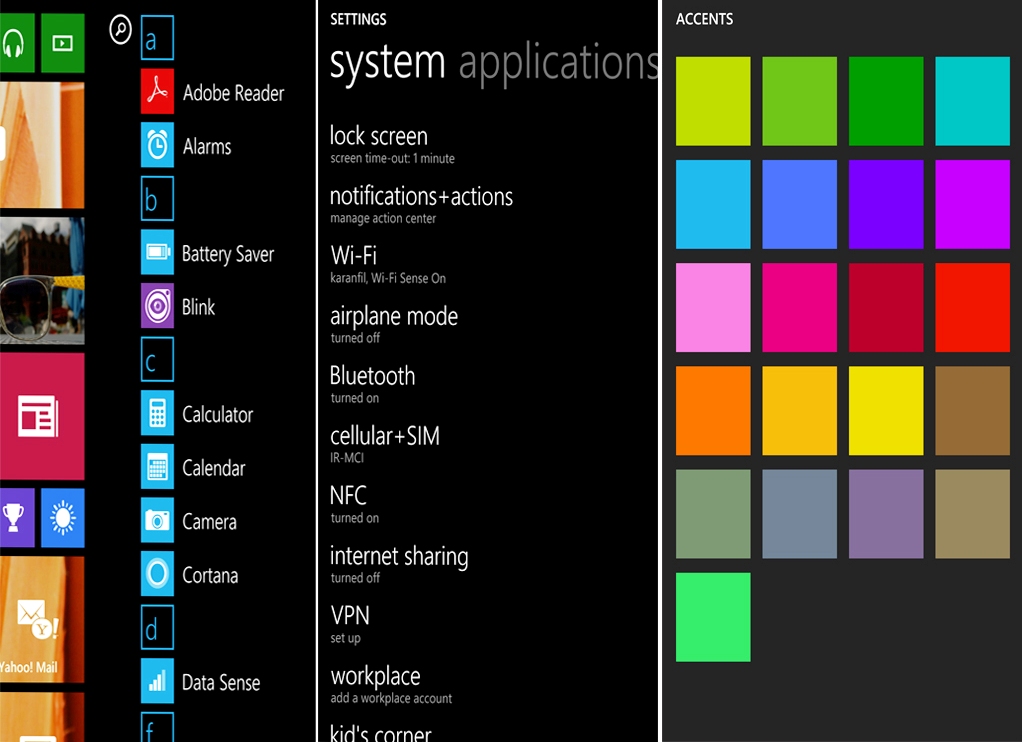Choose the lime yellow-green accent

click(x=713, y=101)
